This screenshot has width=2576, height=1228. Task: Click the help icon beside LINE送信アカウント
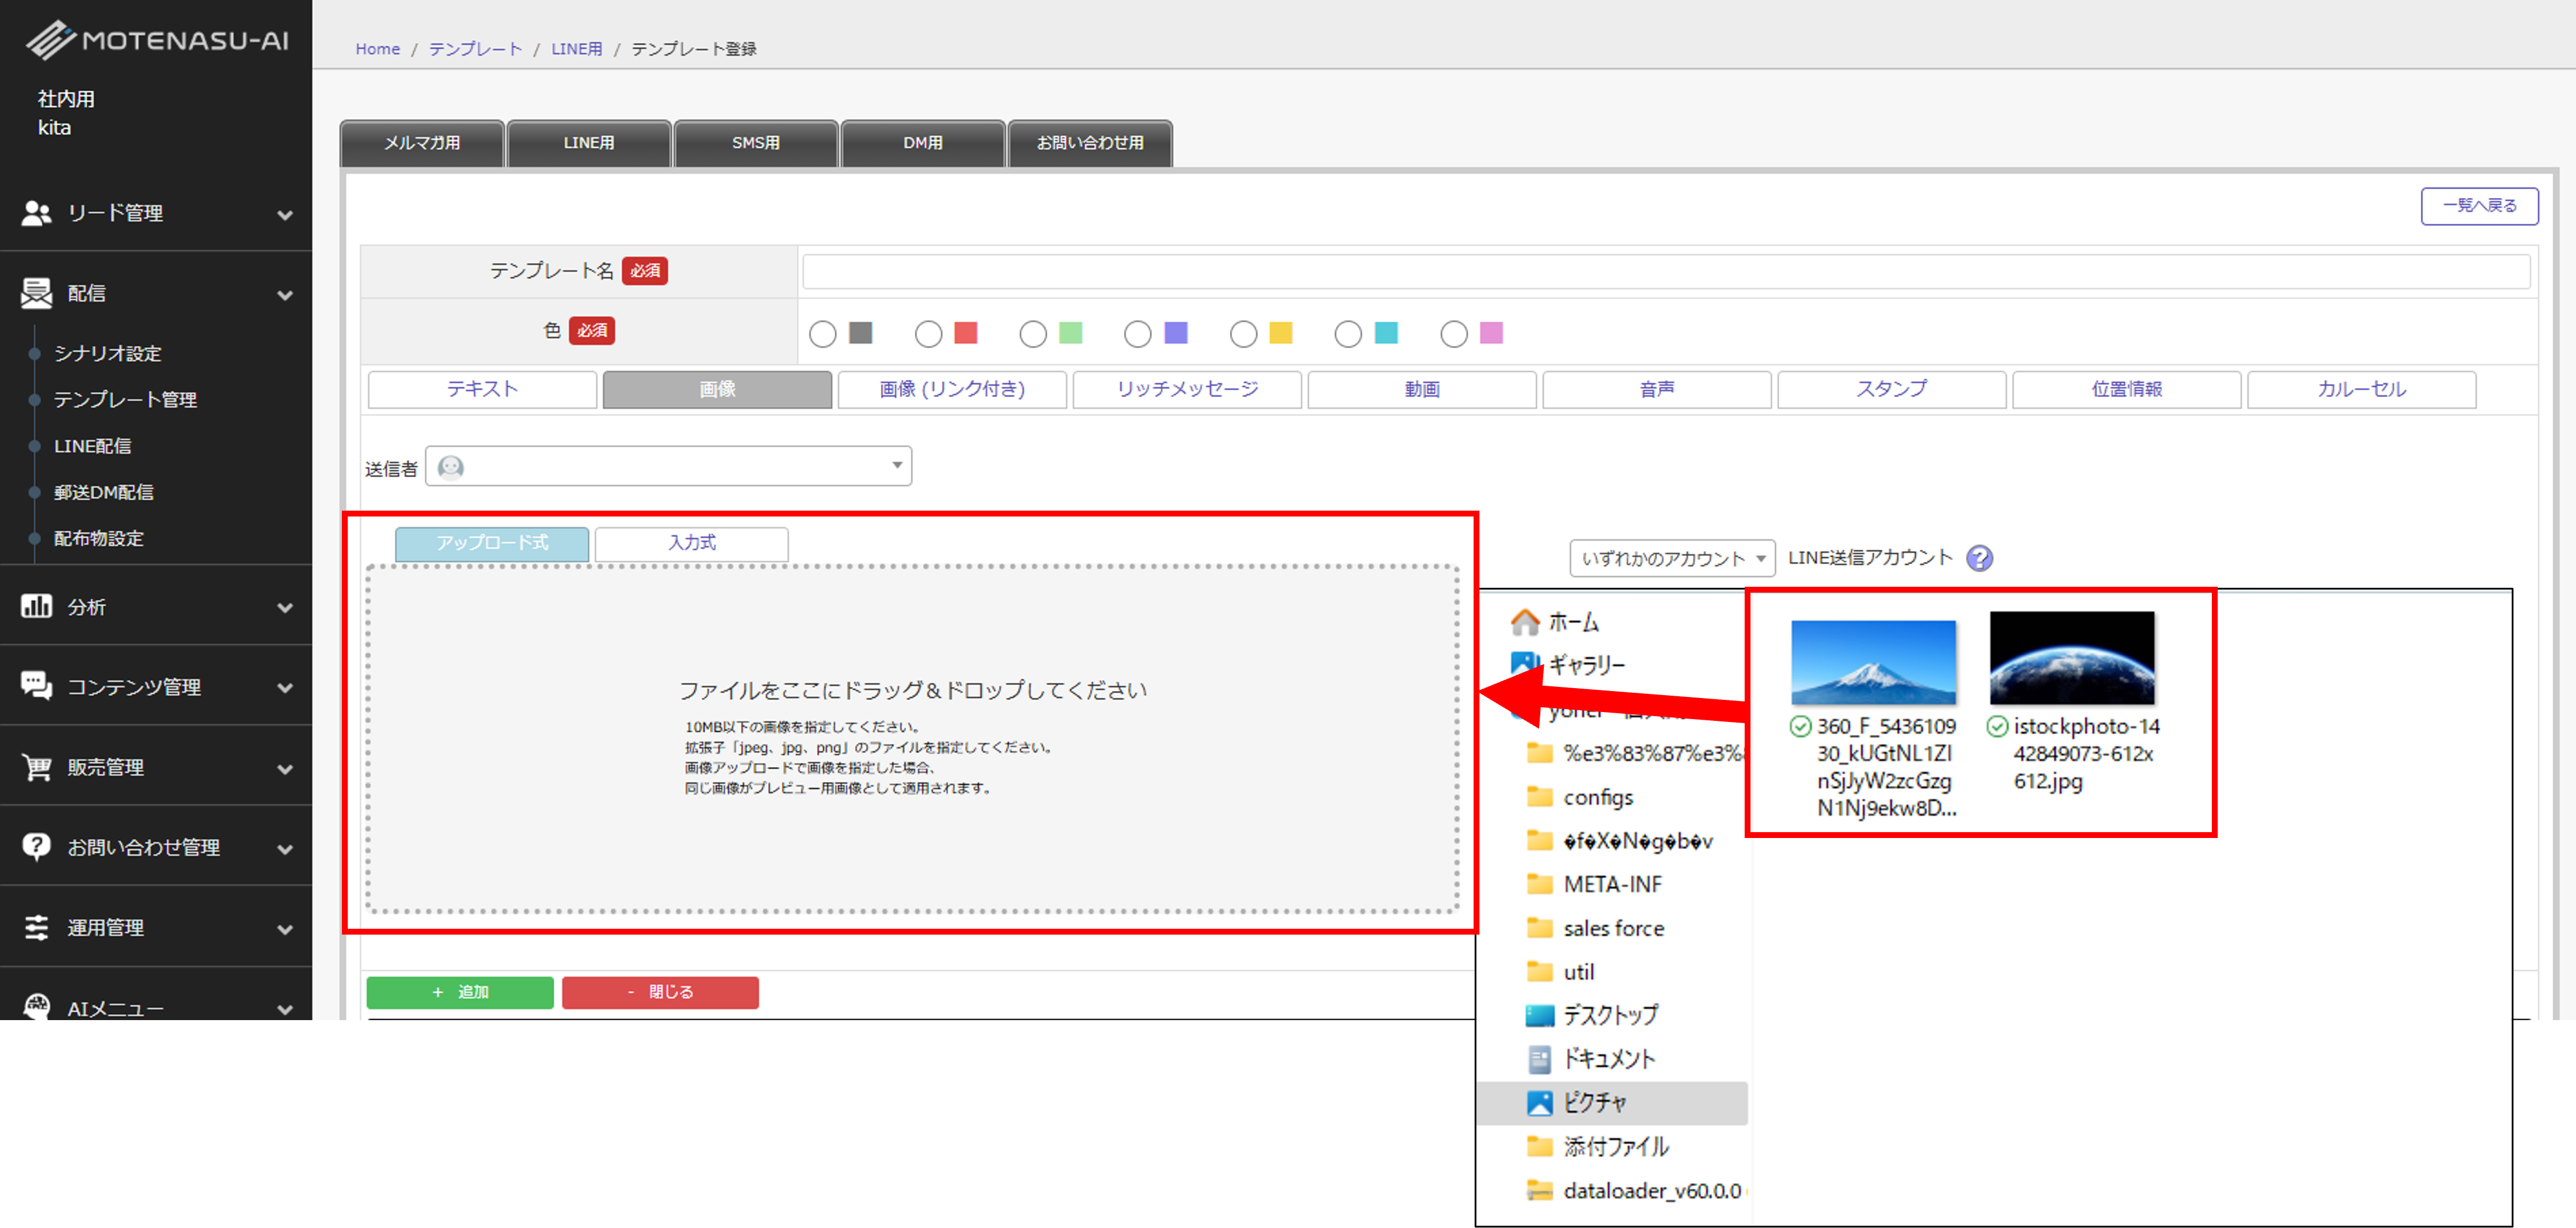tap(1979, 558)
